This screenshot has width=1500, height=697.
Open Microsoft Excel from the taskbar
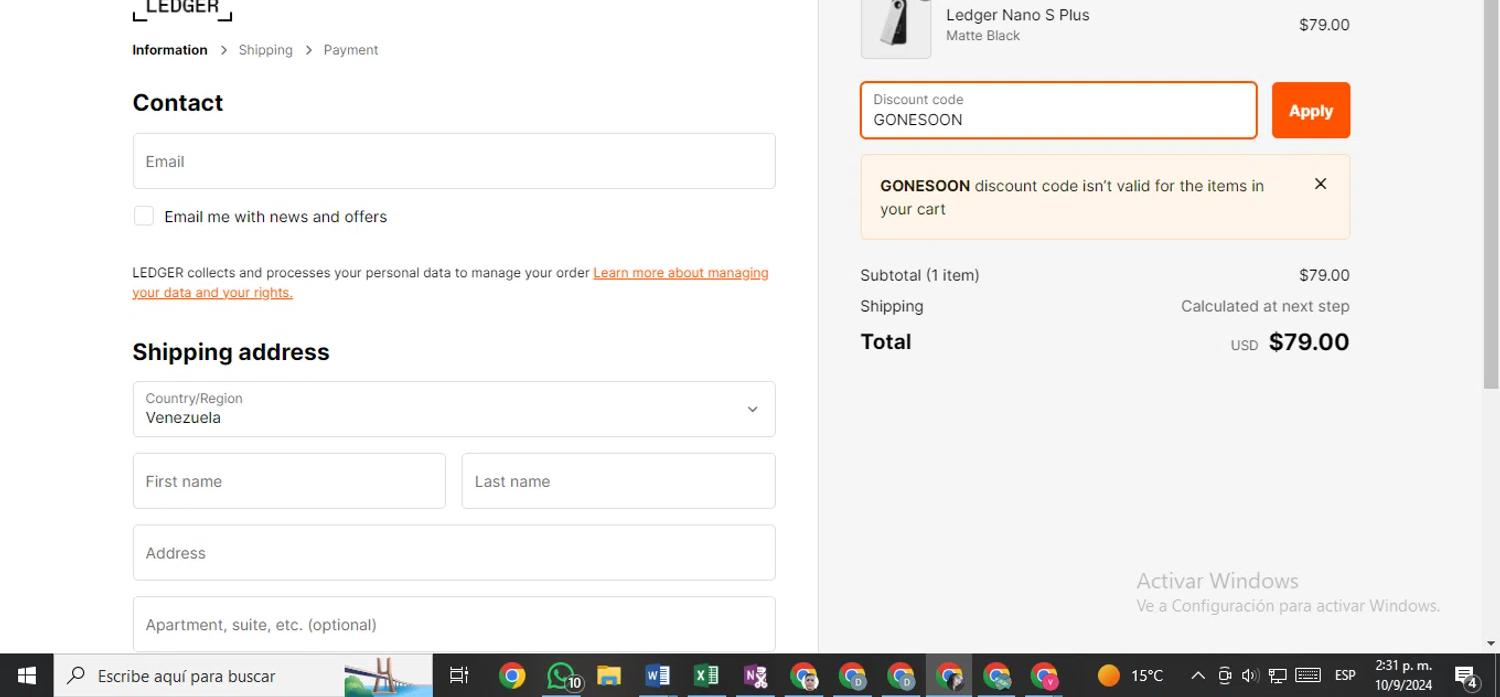(706, 676)
